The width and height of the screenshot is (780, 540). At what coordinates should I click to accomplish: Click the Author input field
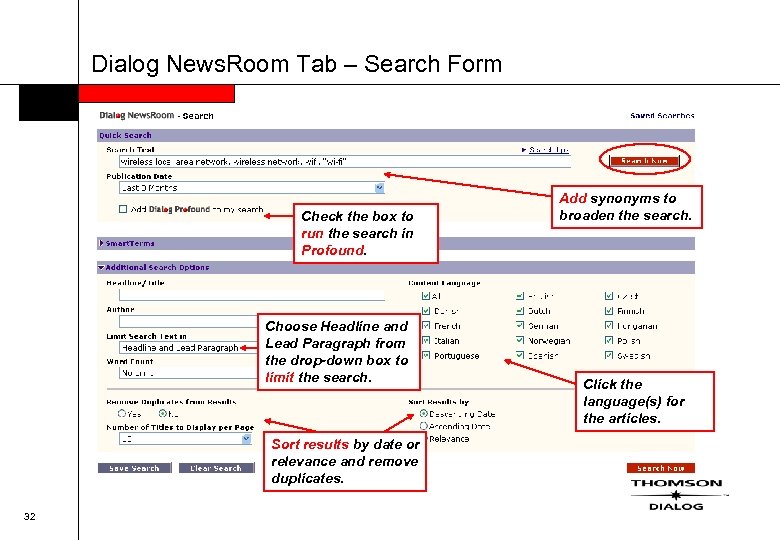(188, 321)
